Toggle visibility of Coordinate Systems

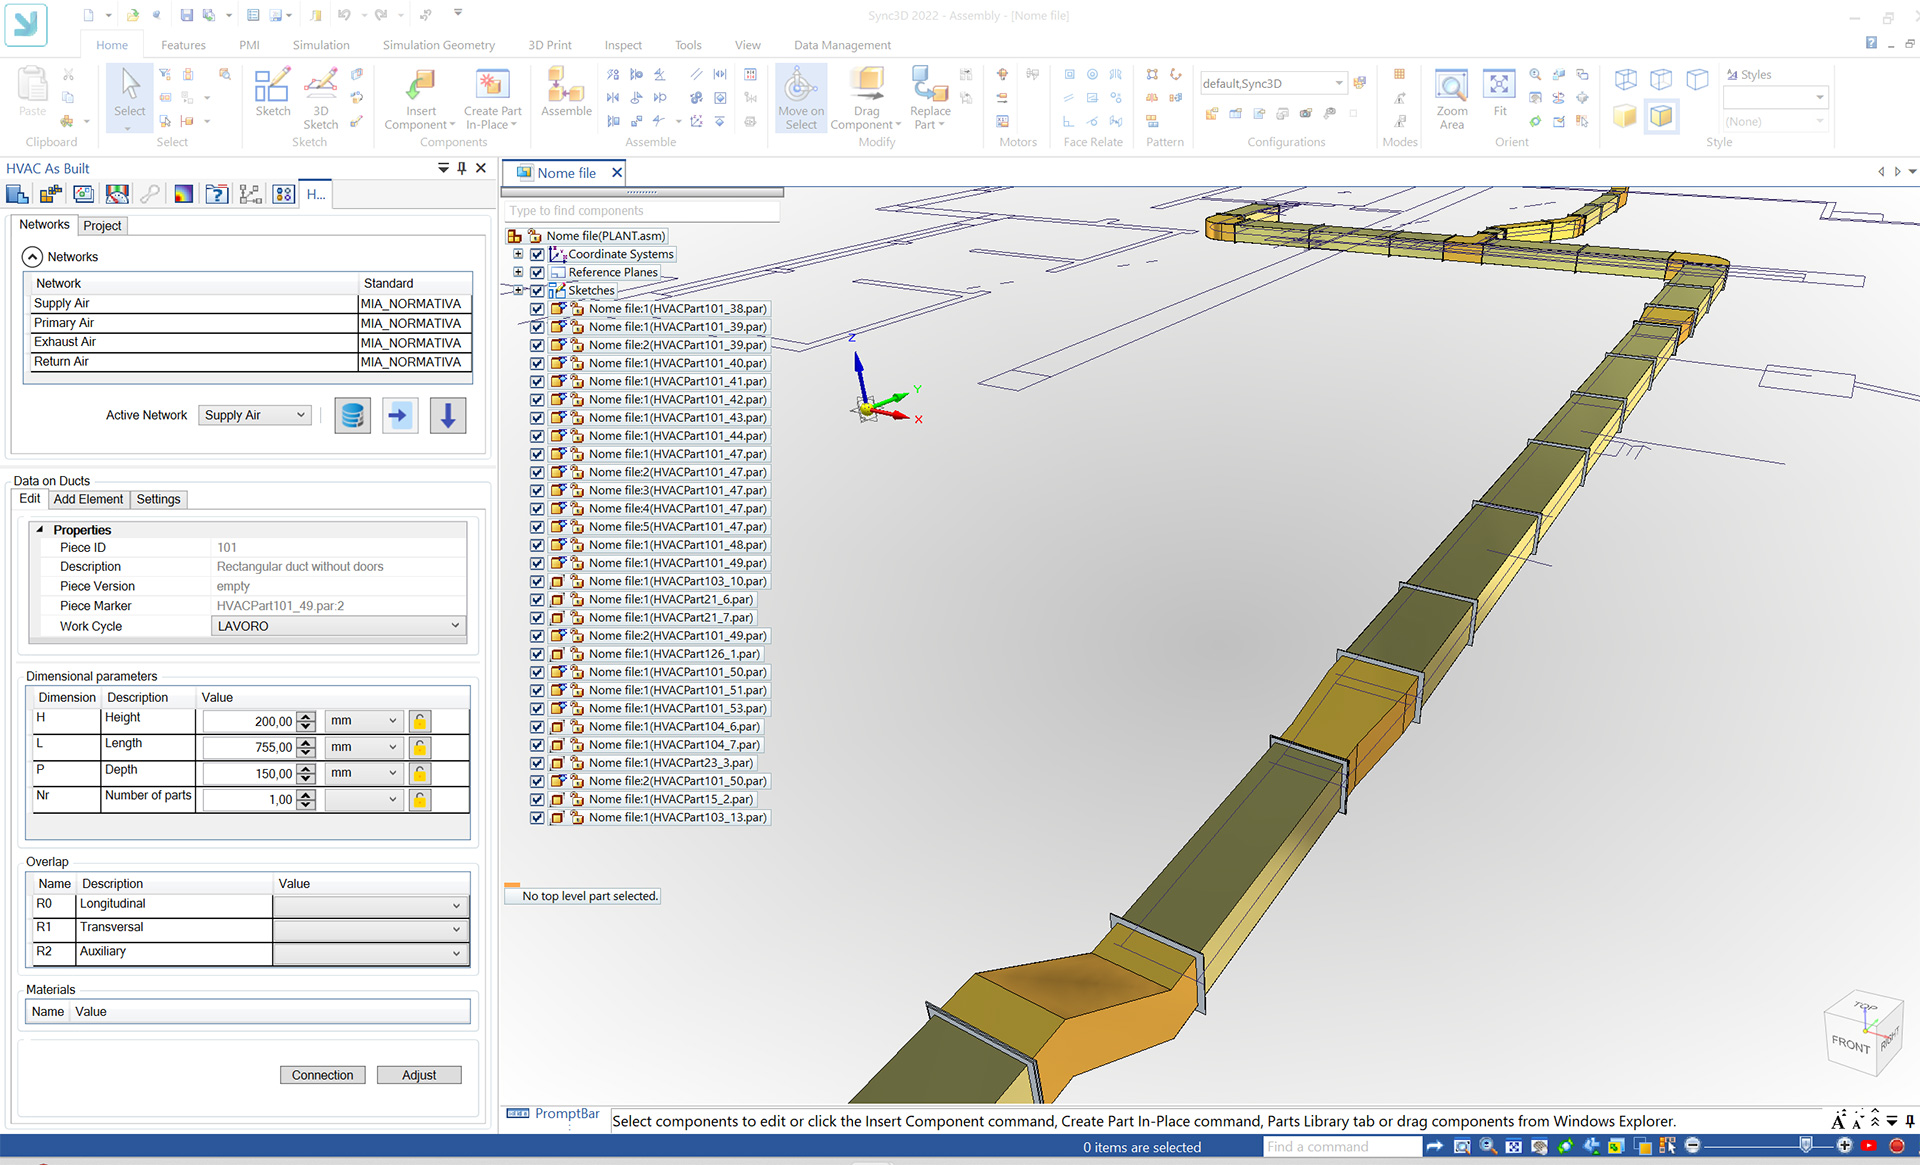(537, 254)
